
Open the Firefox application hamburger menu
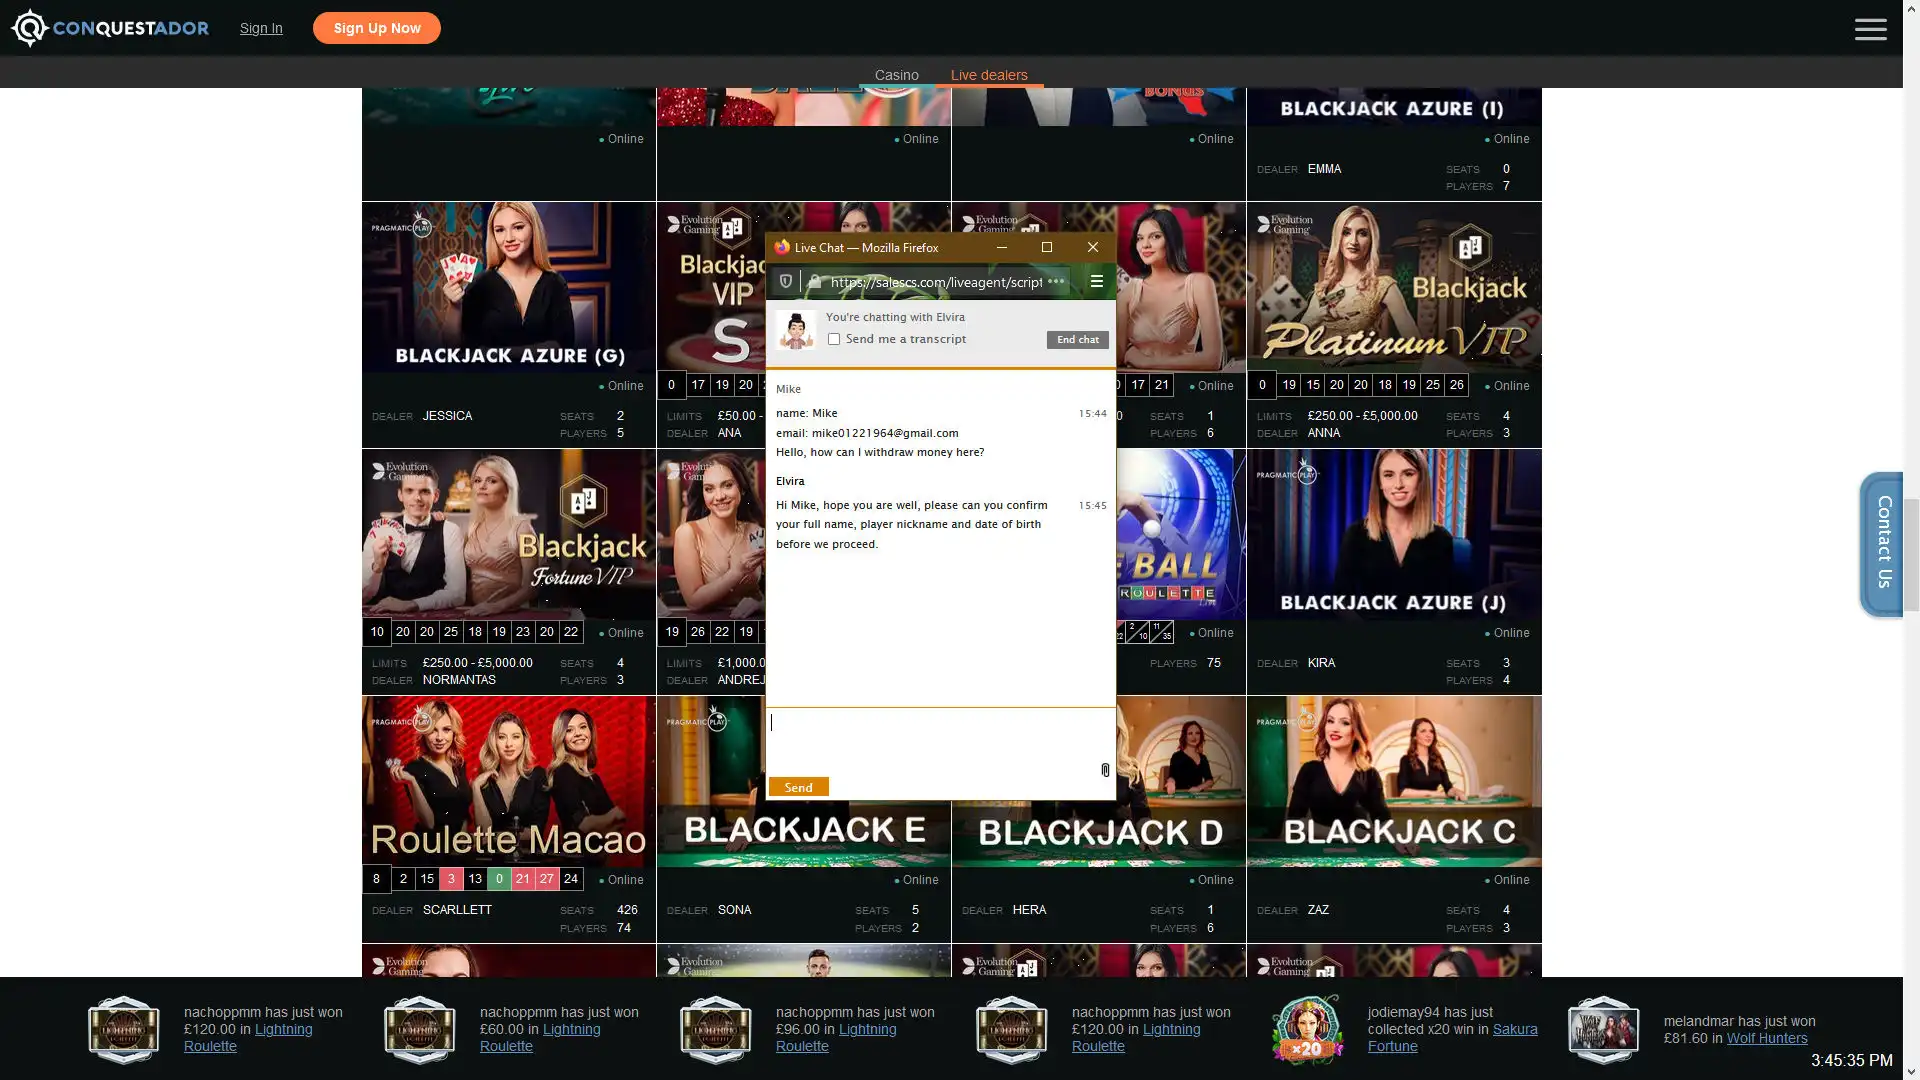1097,281
